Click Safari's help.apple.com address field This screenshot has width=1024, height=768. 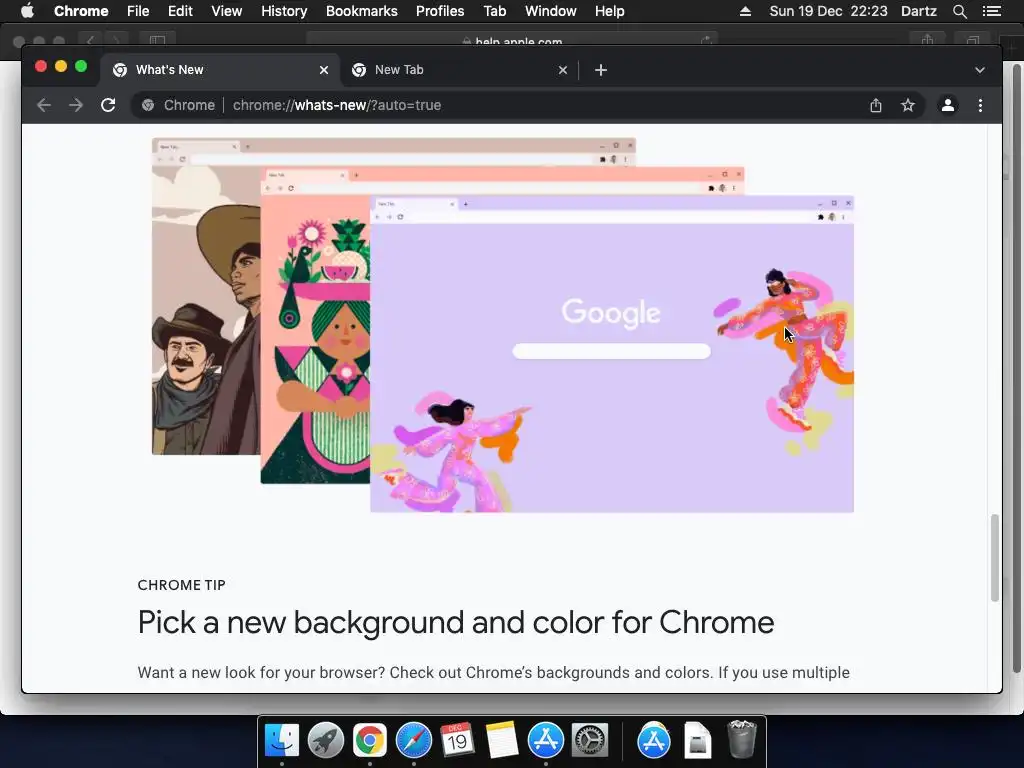pos(512,40)
